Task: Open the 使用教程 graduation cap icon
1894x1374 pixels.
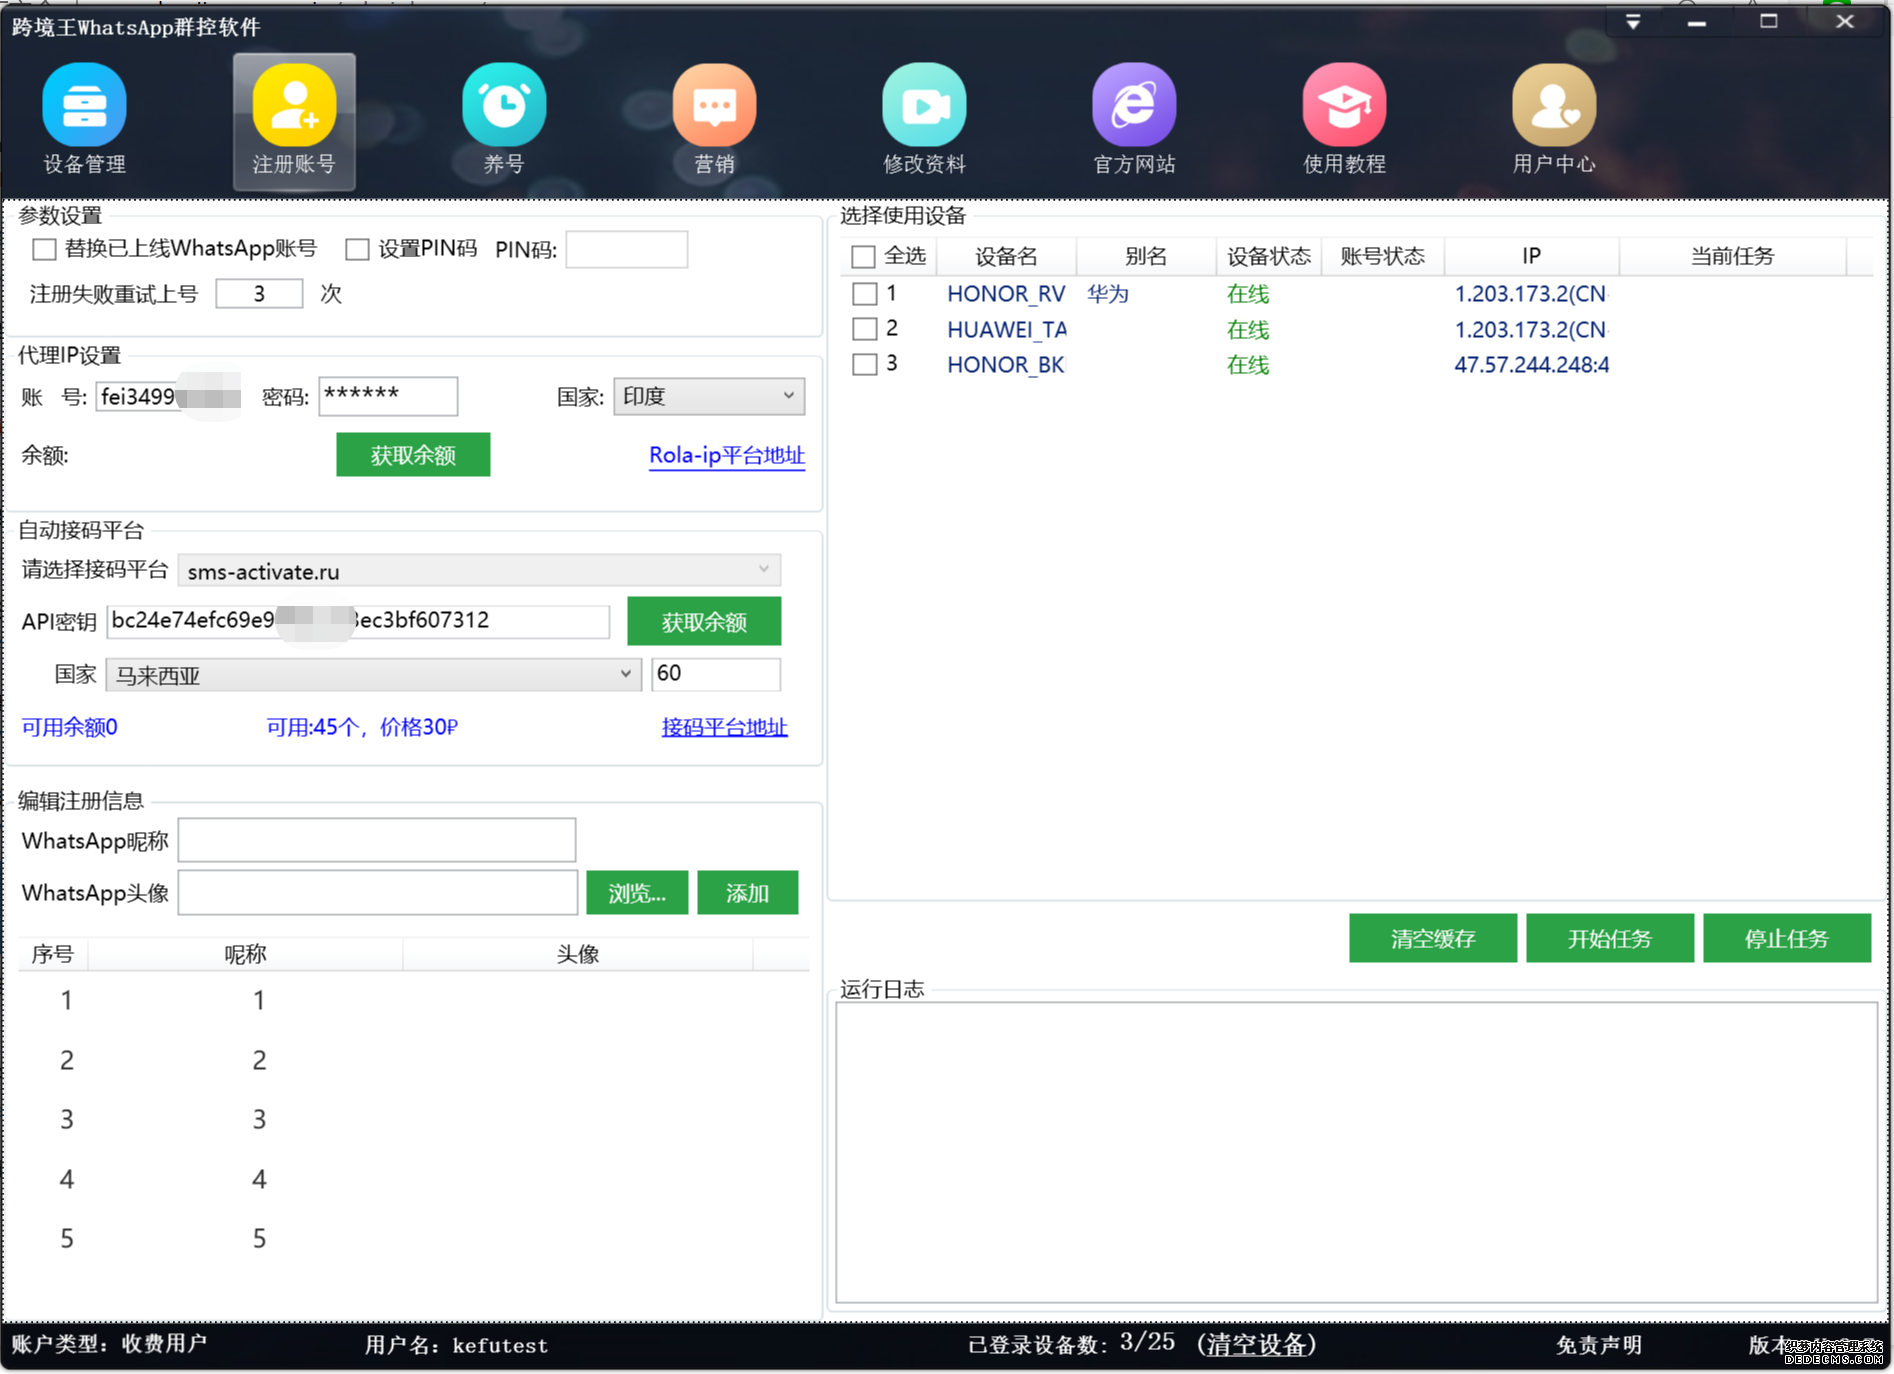Action: click(1344, 118)
